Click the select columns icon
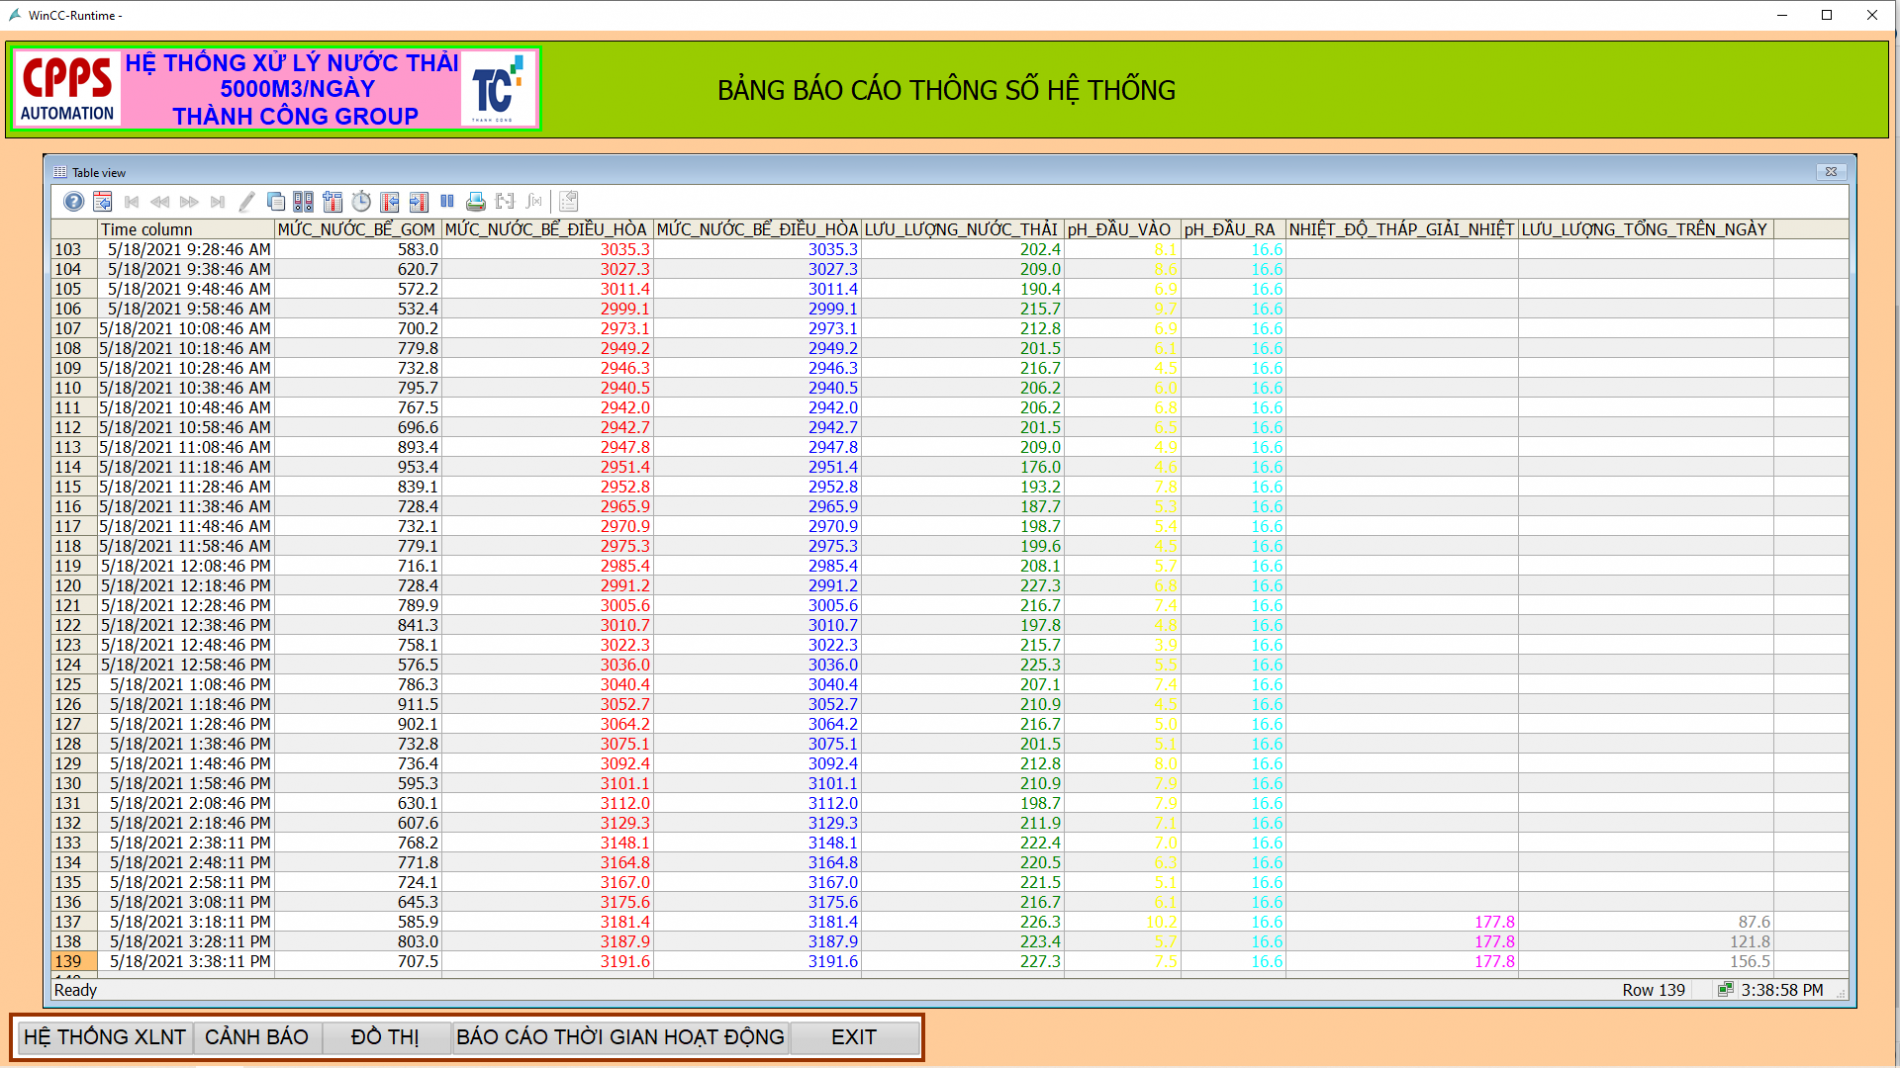Image resolution: width=1900 pixels, height=1068 pixels. pyautogui.click(x=332, y=202)
